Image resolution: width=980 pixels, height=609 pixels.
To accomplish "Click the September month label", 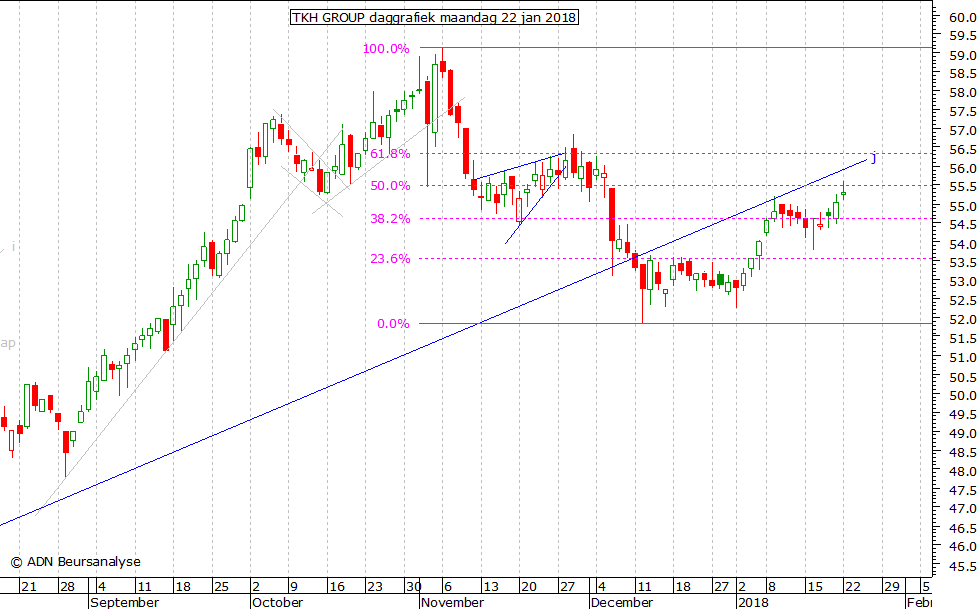I will tap(124, 602).
